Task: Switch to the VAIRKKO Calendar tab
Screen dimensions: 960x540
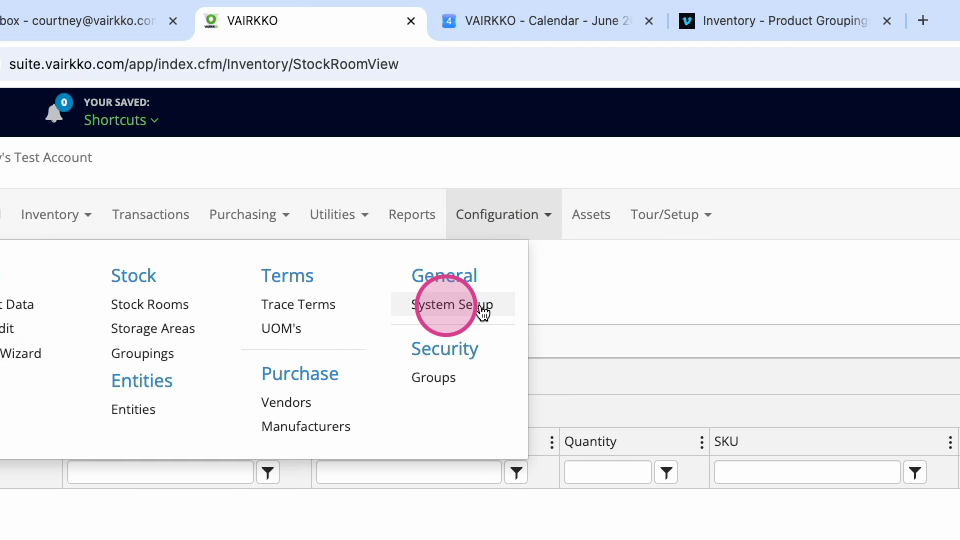Action: click(x=547, y=21)
